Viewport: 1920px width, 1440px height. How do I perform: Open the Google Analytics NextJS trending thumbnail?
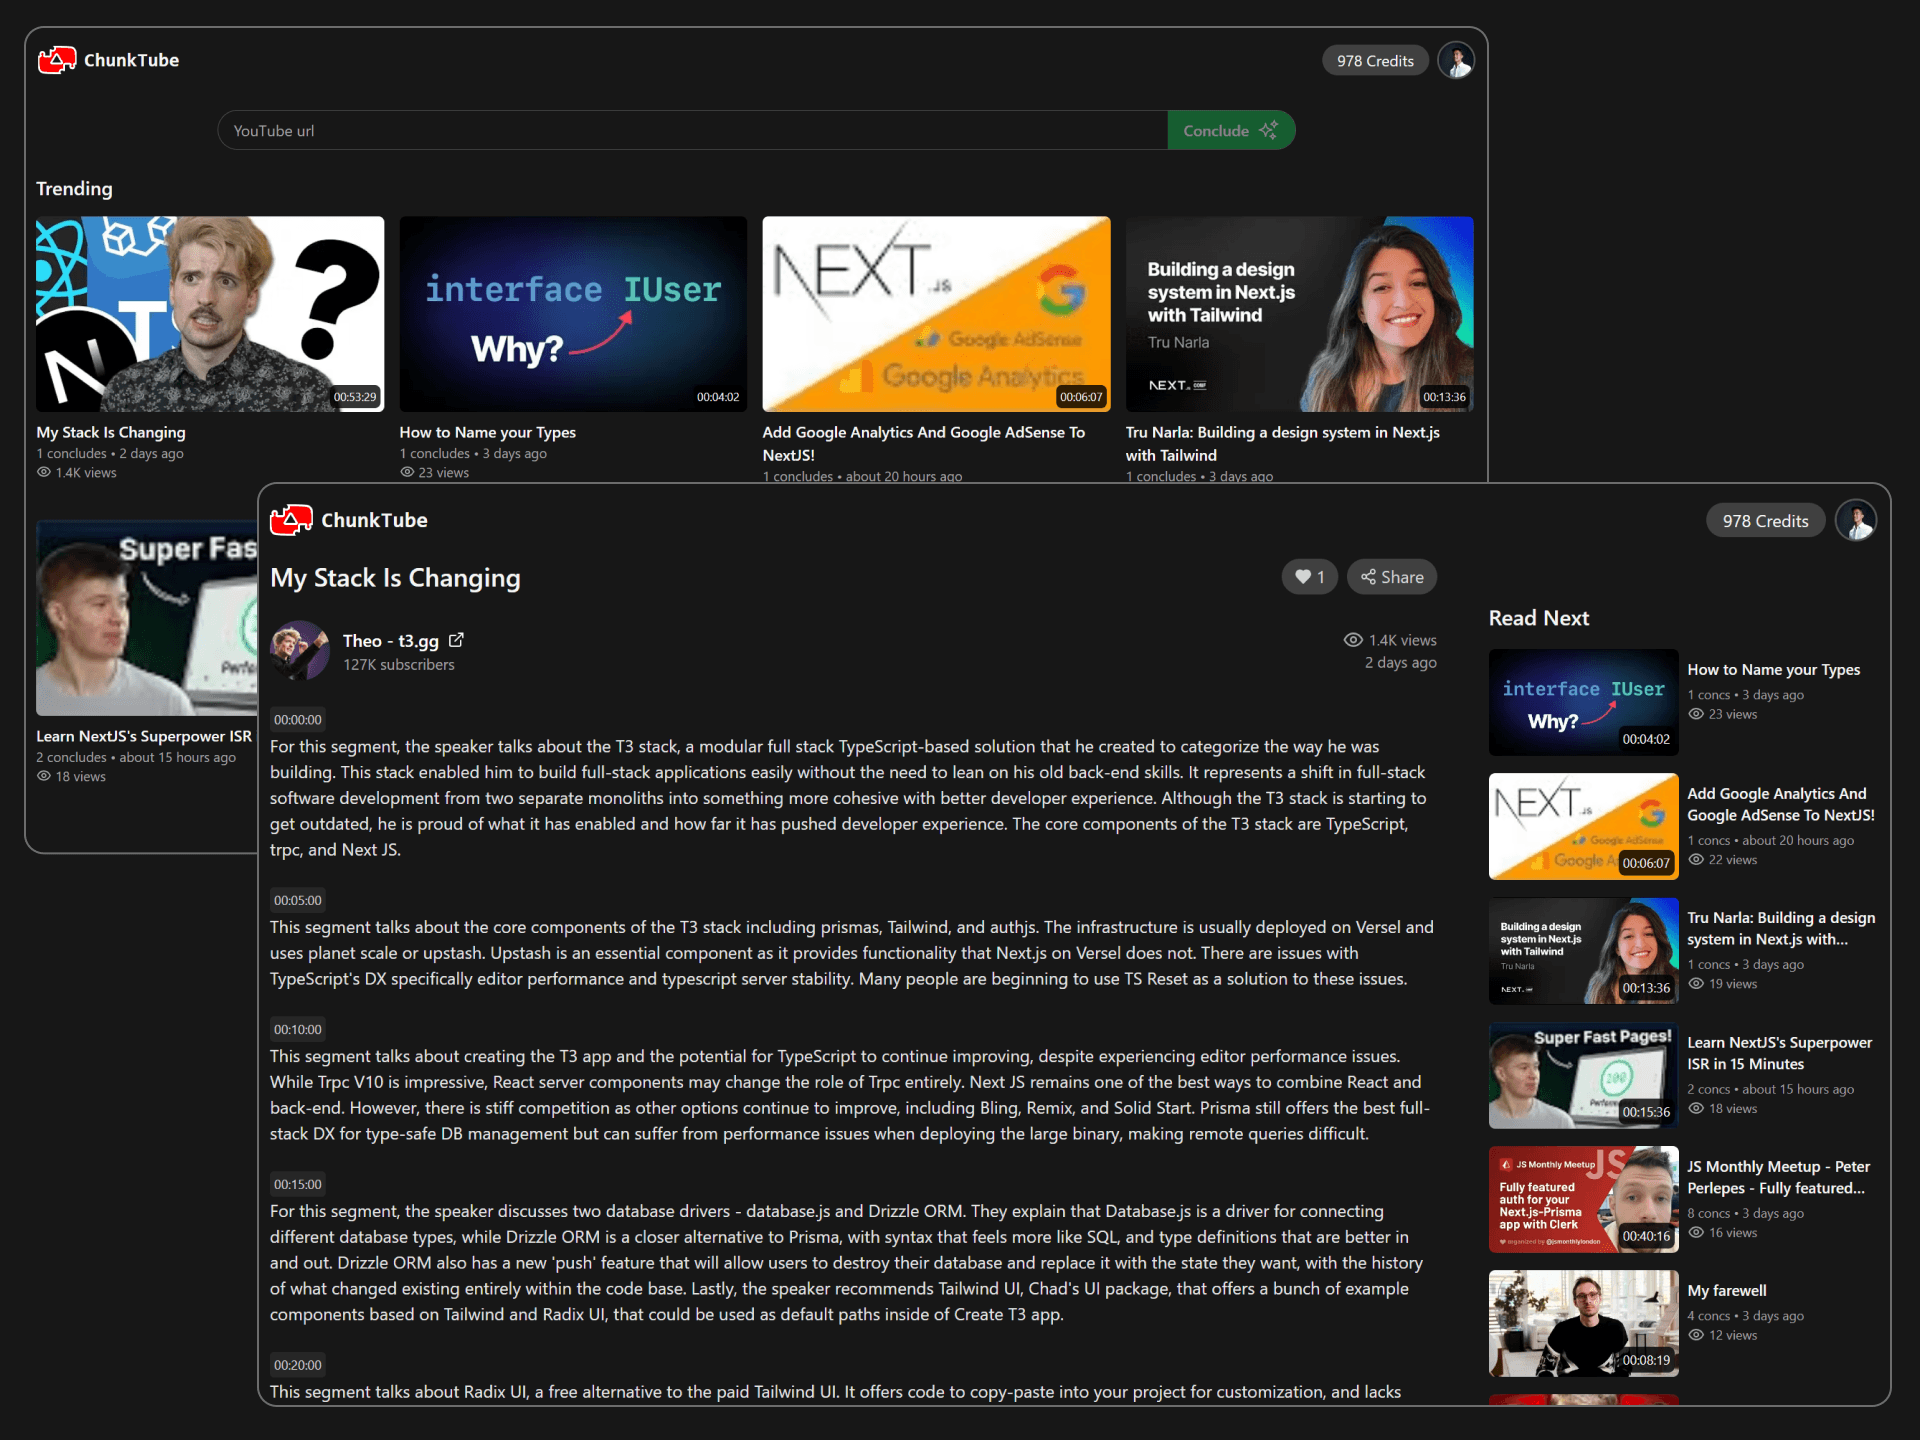click(x=936, y=314)
